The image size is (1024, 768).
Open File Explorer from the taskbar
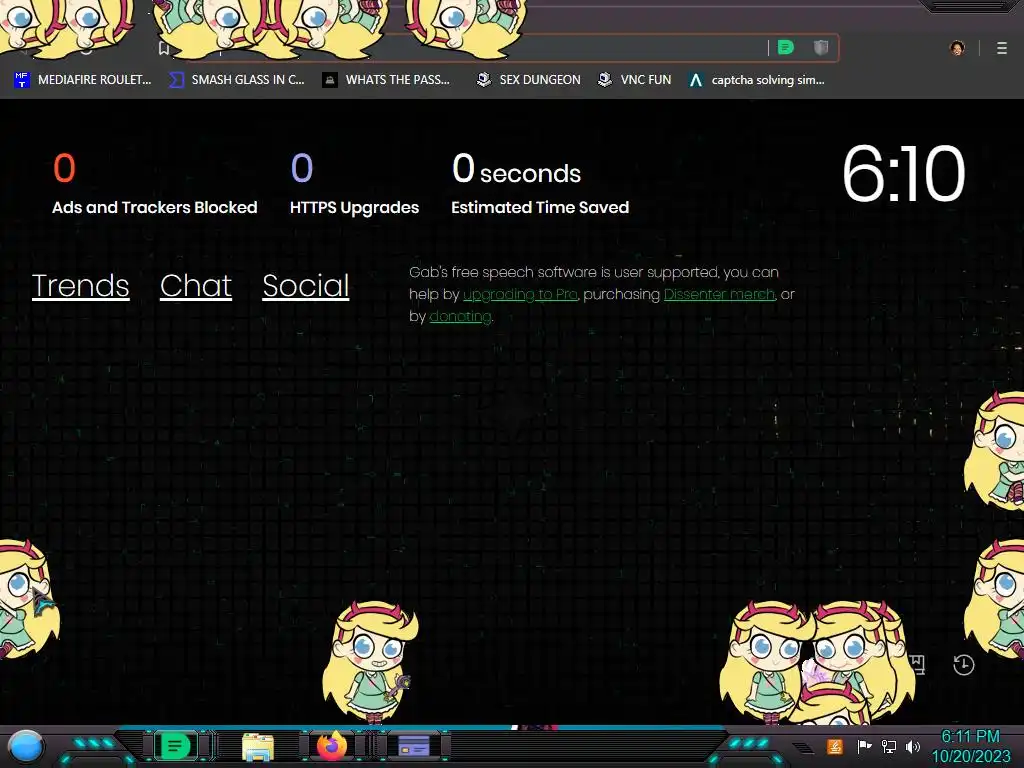coord(258,746)
